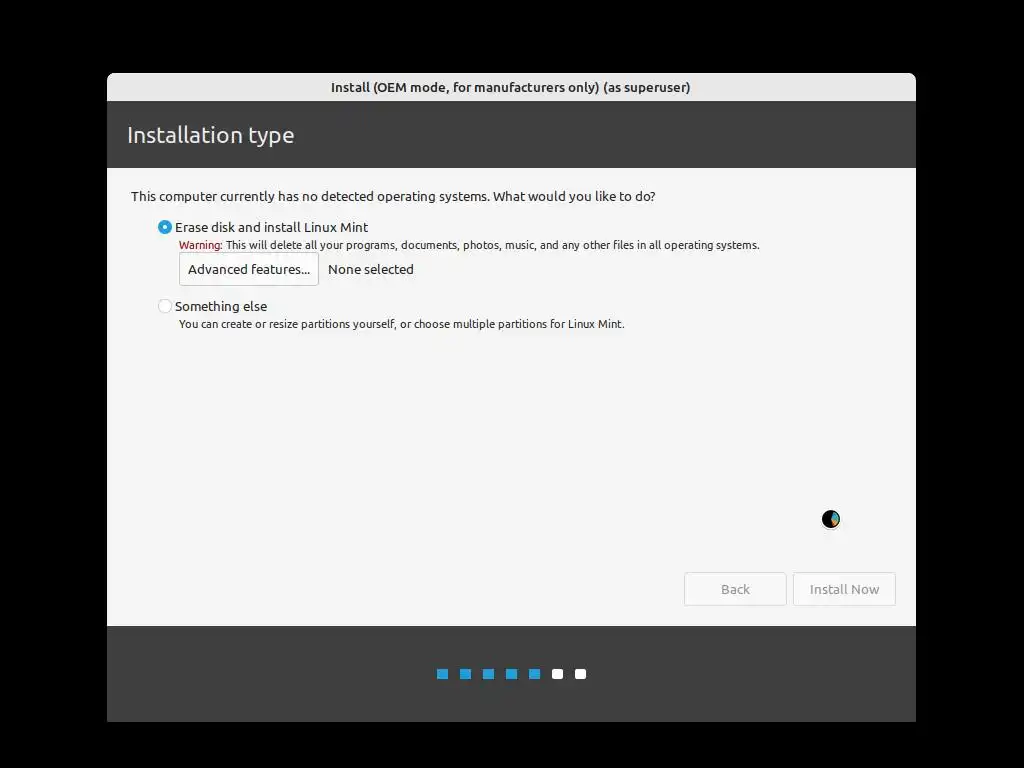Click the Install Now button
This screenshot has height=768, width=1024.
point(844,589)
